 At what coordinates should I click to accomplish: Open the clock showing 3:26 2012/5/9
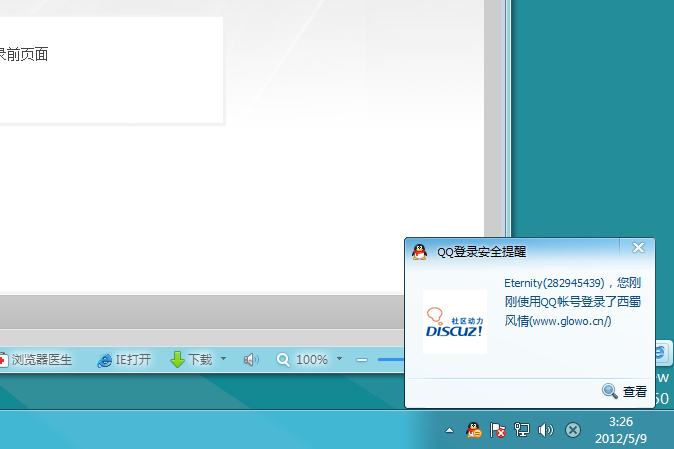tap(621, 430)
